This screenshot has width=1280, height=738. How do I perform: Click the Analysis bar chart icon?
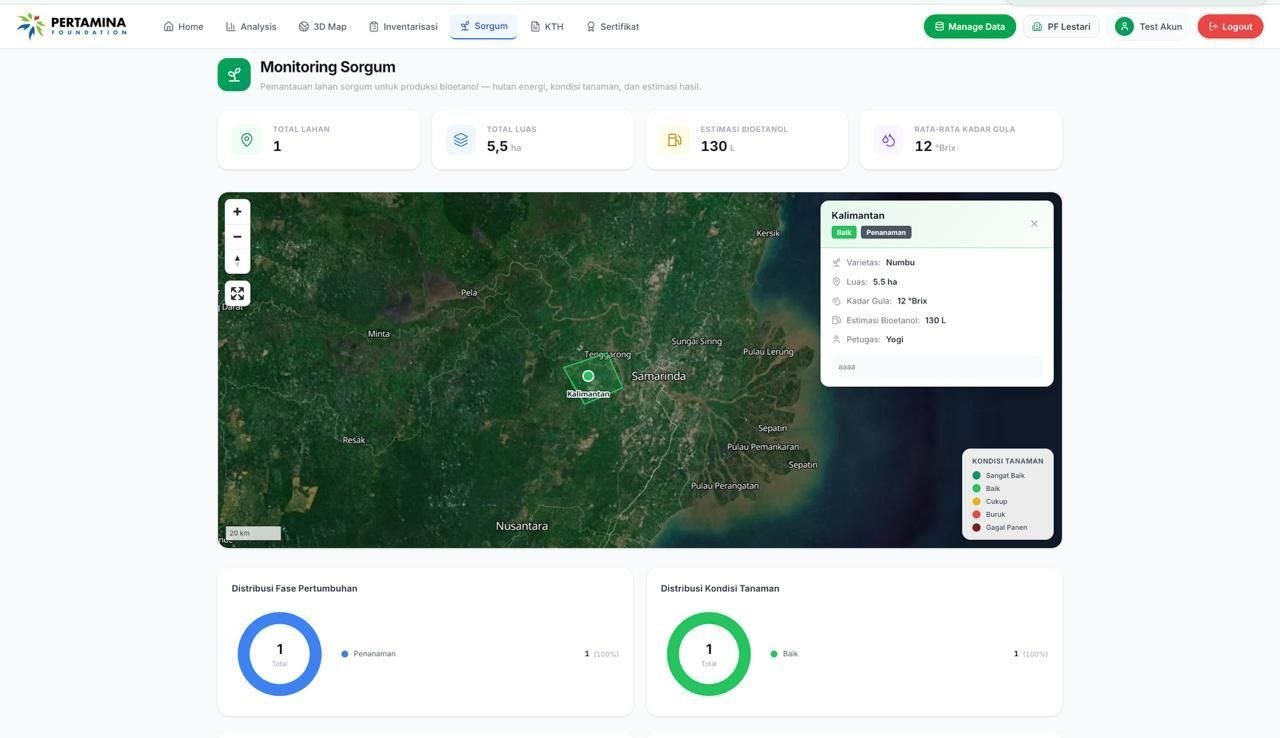coord(231,27)
